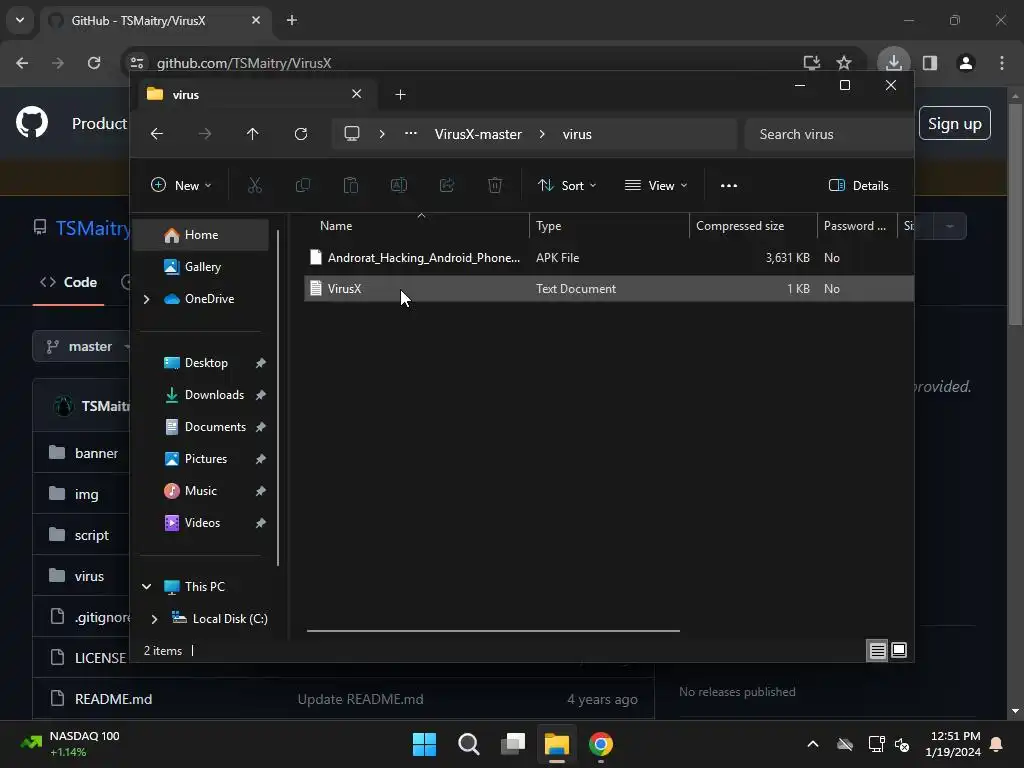Click the Share icon in Explorer toolbar
Image resolution: width=1024 pixels, height=768 pixels.
point(447,185)
